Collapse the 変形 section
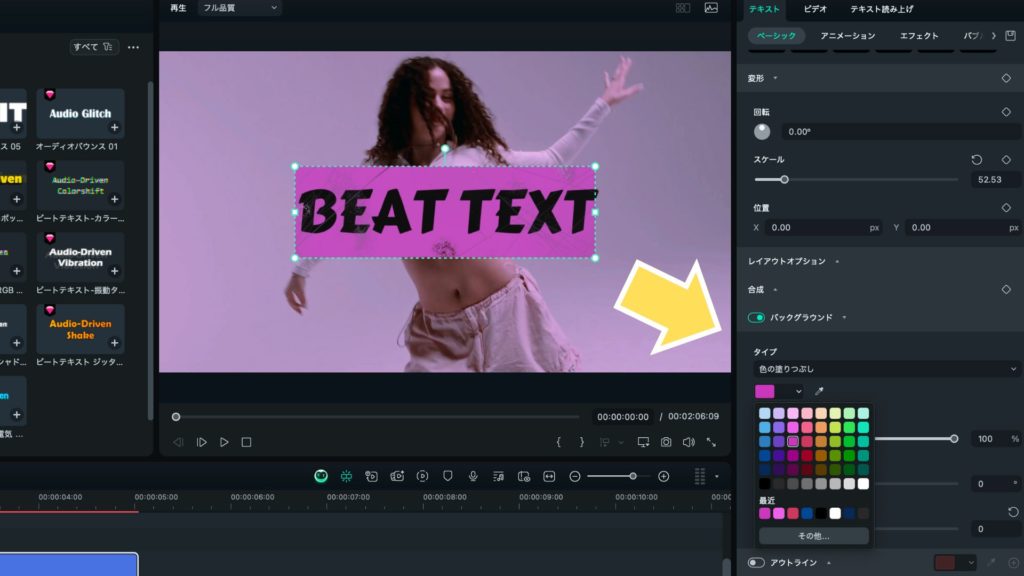Viewport: 1024px width, 576px height. [775, 78]
